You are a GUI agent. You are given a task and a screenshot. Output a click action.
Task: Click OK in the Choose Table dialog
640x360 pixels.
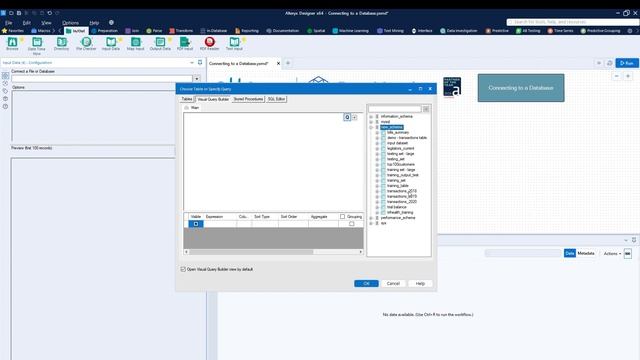tap(366, 283)
